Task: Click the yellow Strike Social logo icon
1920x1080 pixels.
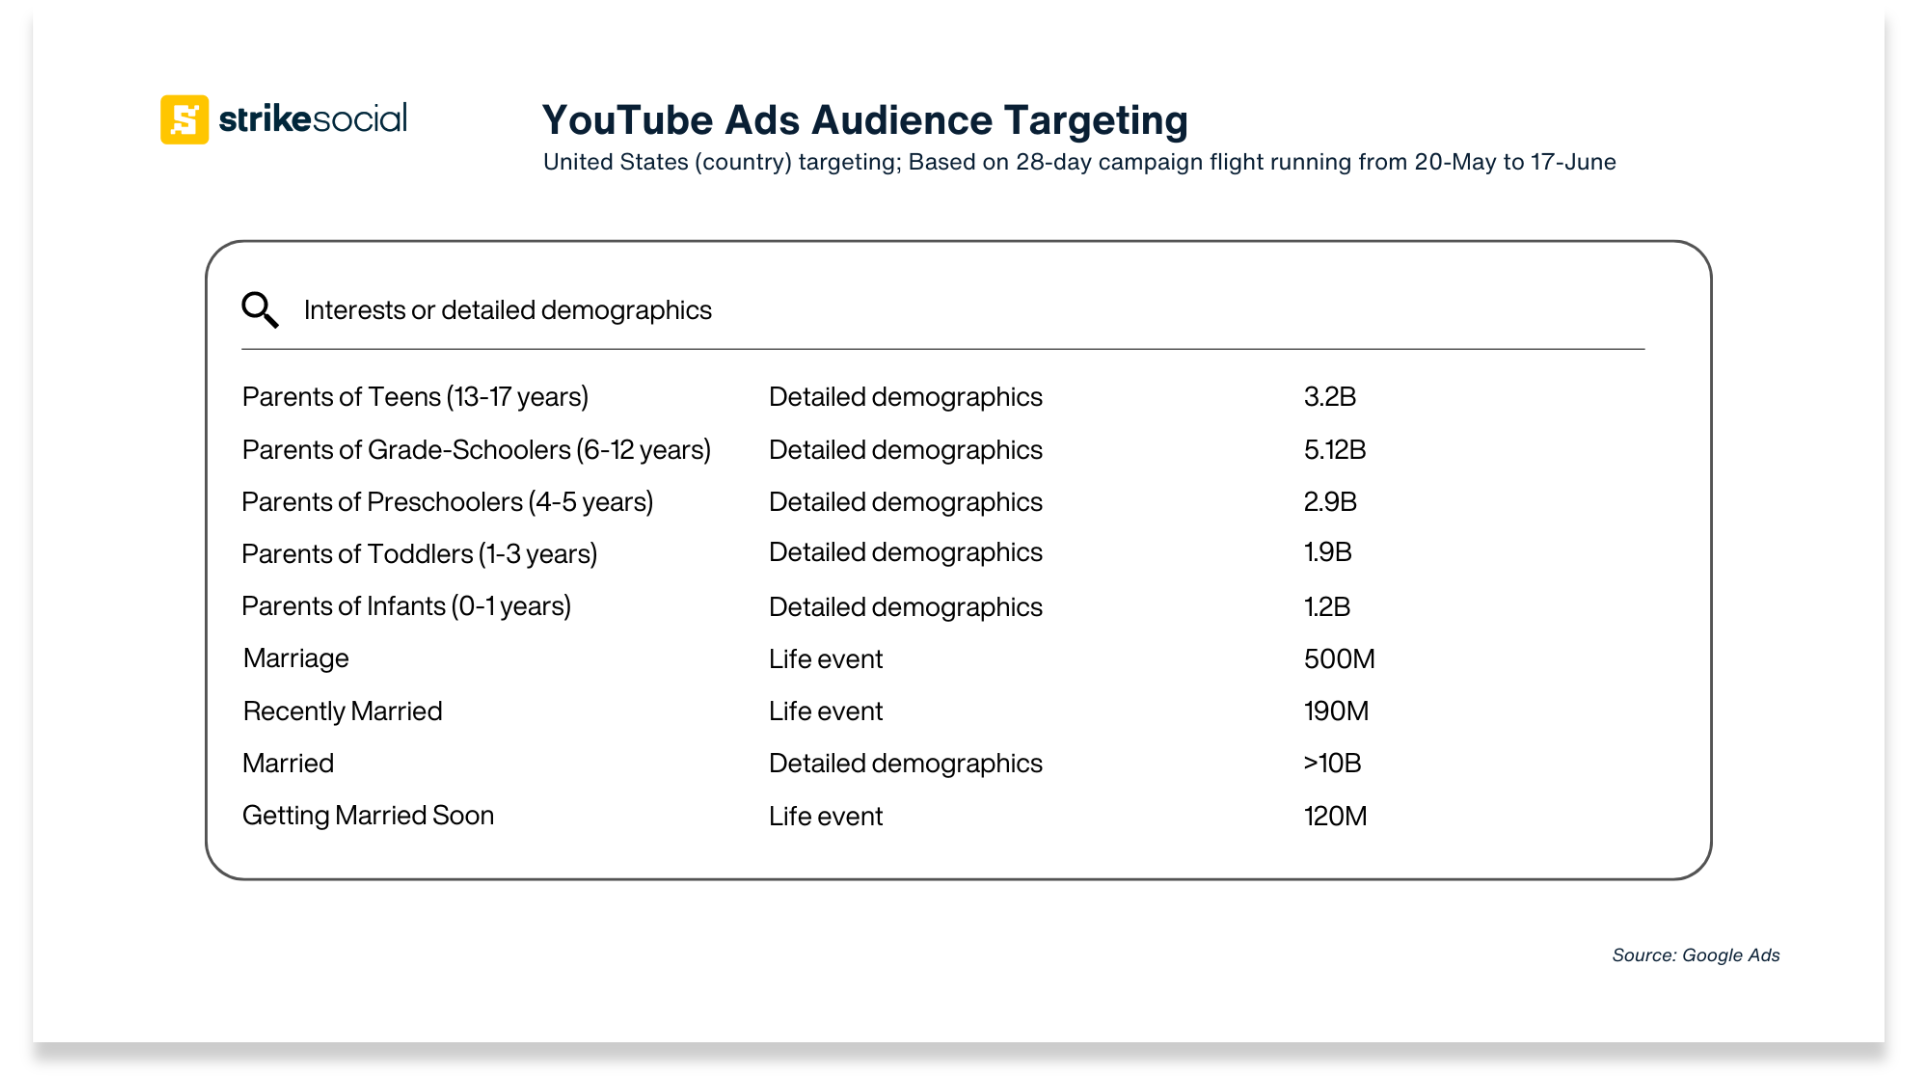Action: tap(185, 120)
